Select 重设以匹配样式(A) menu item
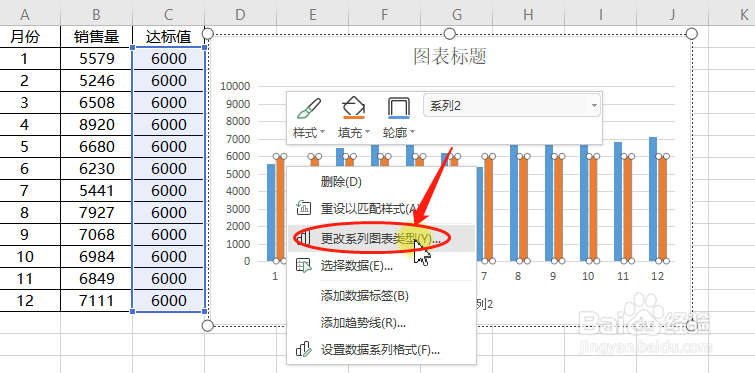Image resolution: width=755 pixels, height=373 pixels. [x=381, y=209]
